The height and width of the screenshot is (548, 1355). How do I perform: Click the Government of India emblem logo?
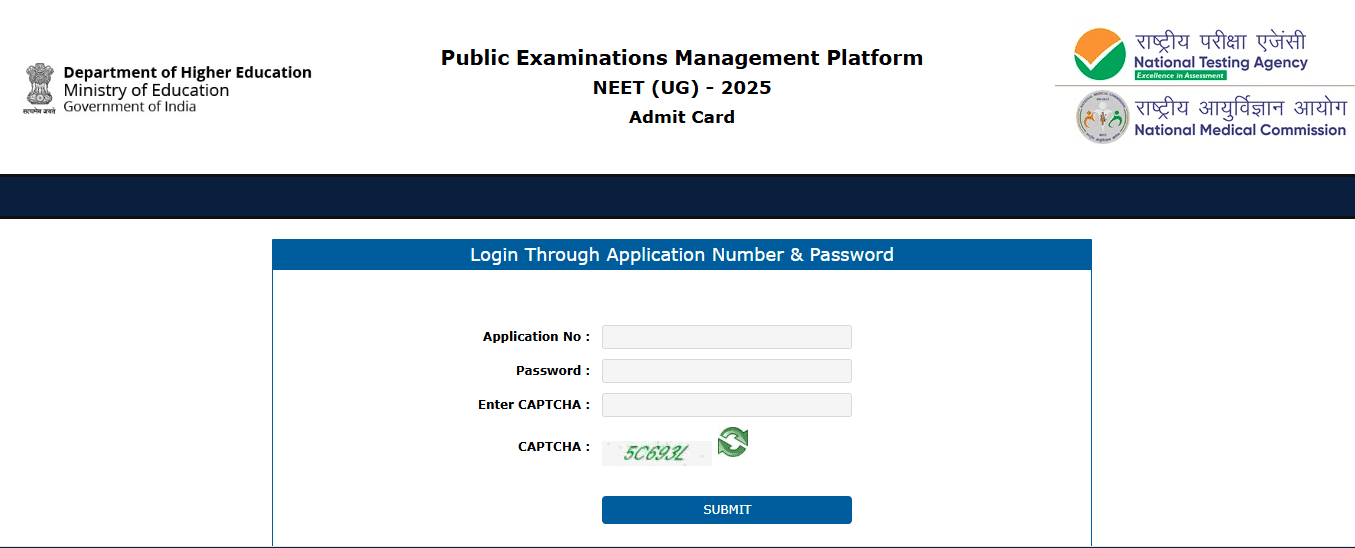(x=40, y=89)
